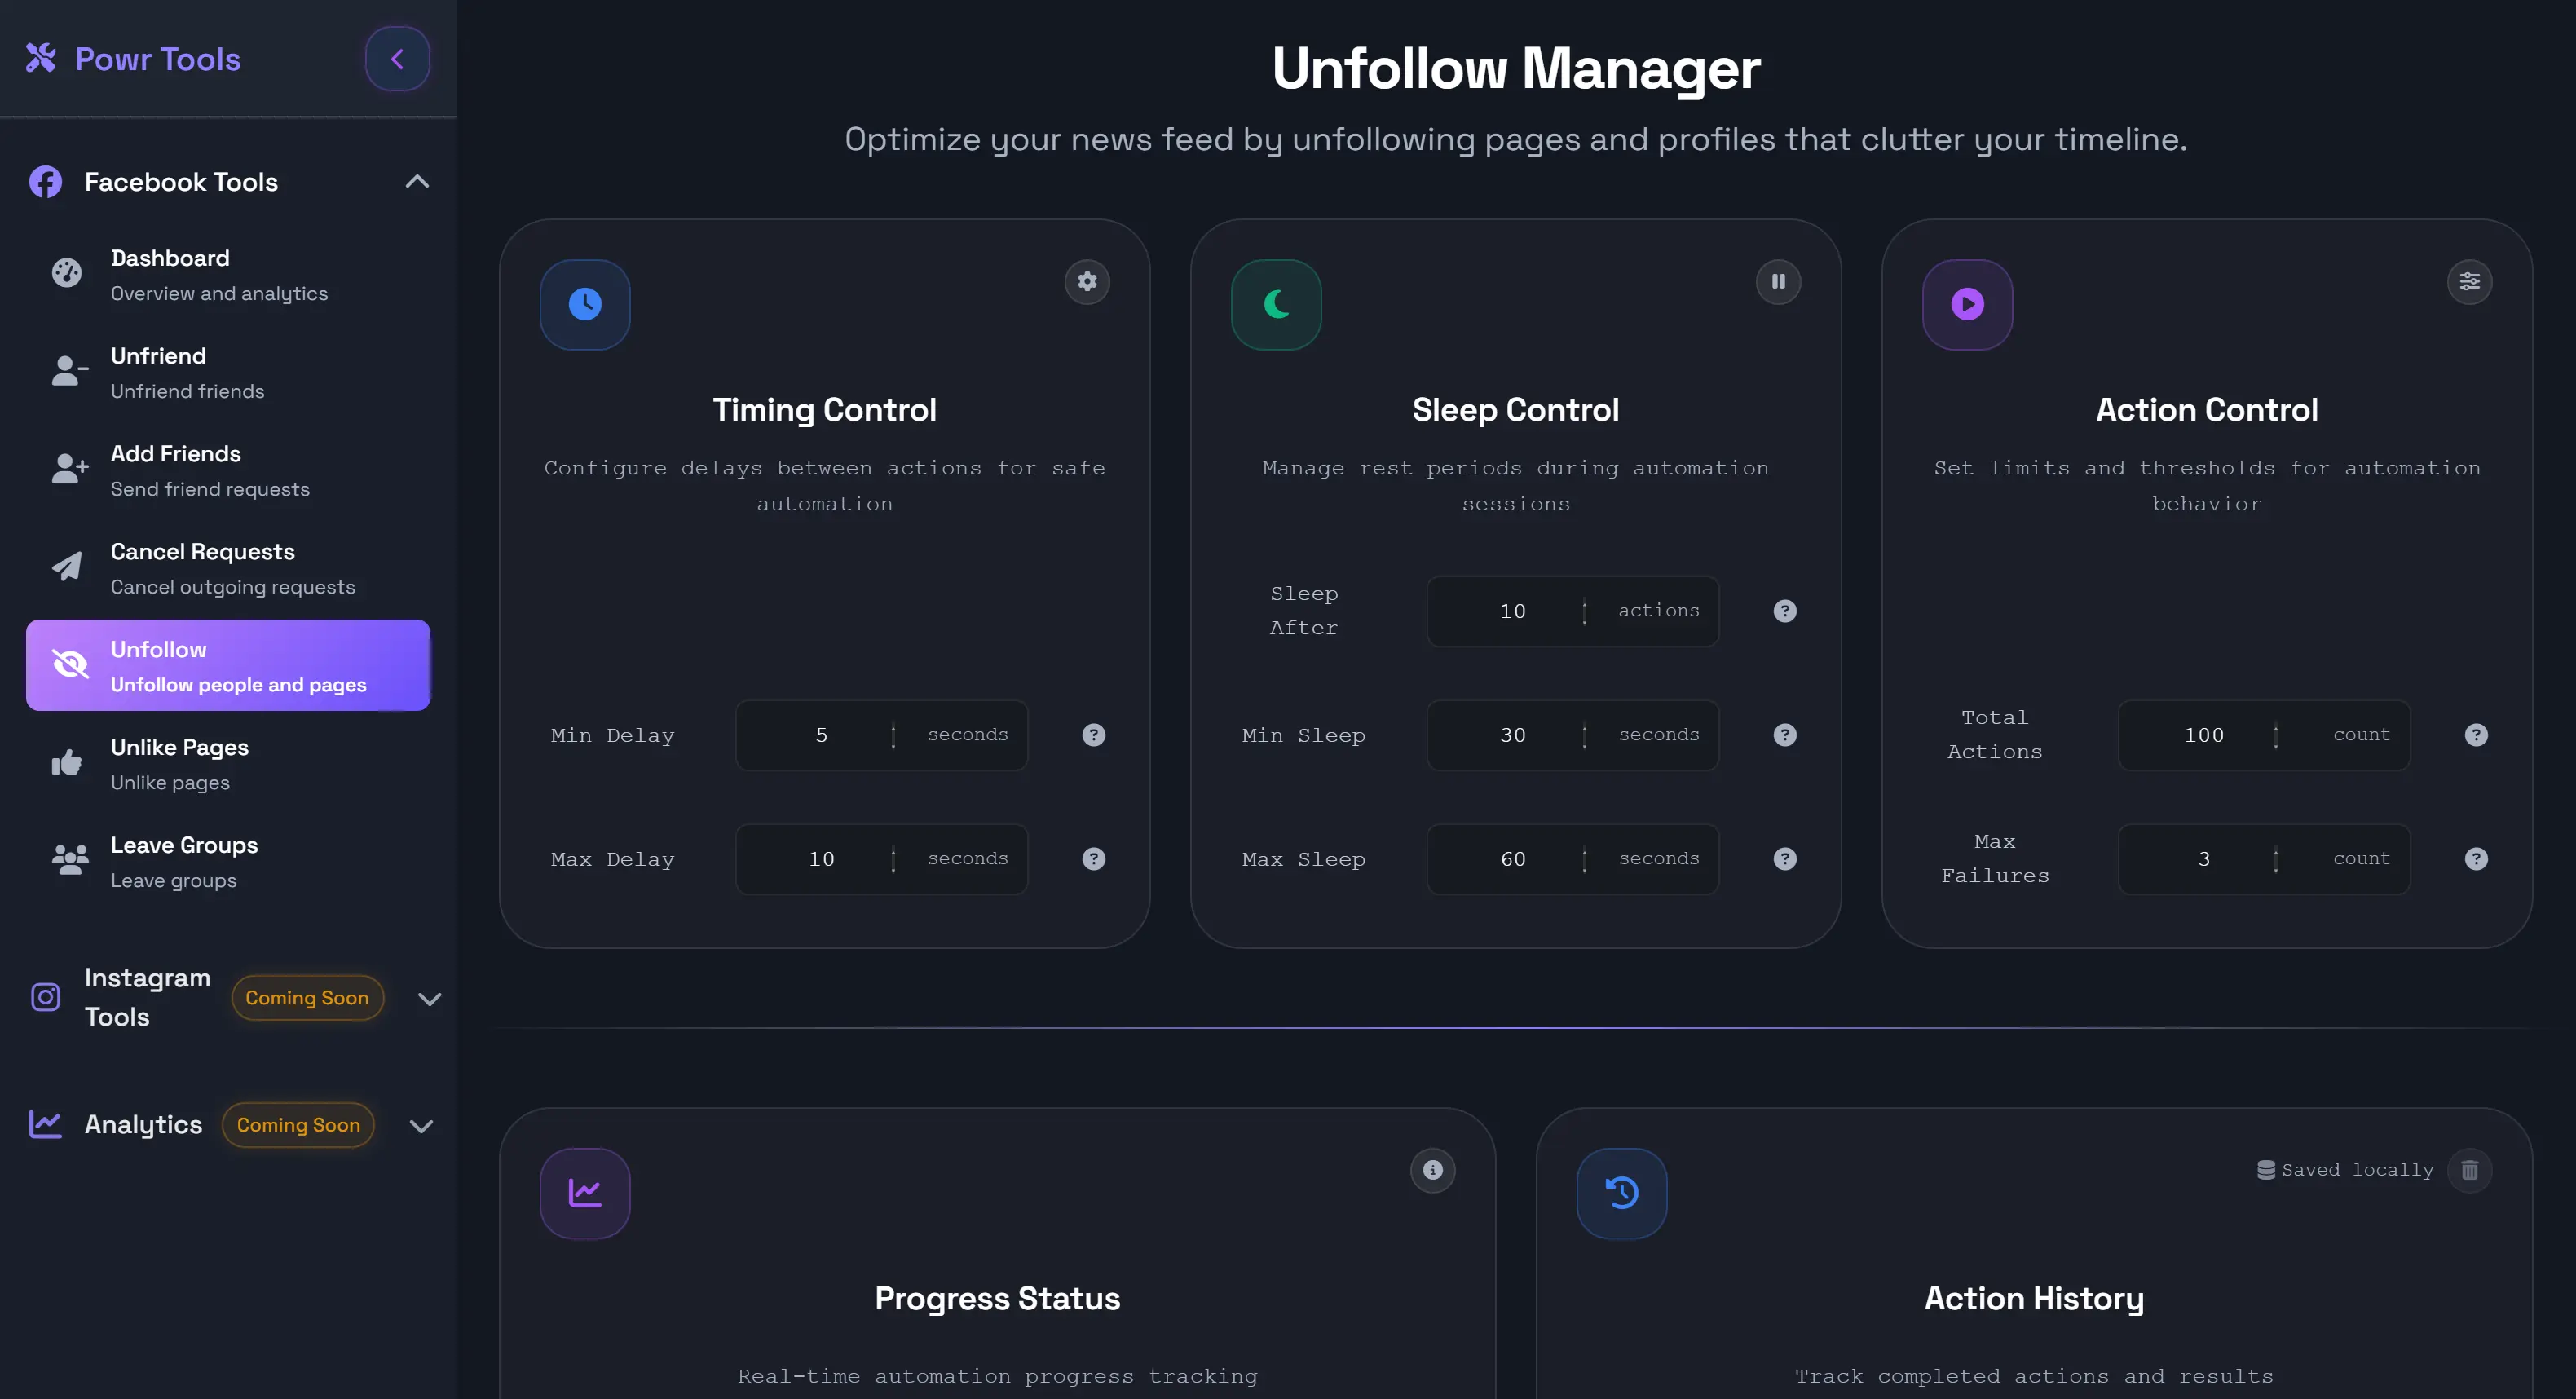This screenshot has width=2576, height=1399.
Task: Click the Analytics chart icon in sidebar
Action: (45, 1124)
